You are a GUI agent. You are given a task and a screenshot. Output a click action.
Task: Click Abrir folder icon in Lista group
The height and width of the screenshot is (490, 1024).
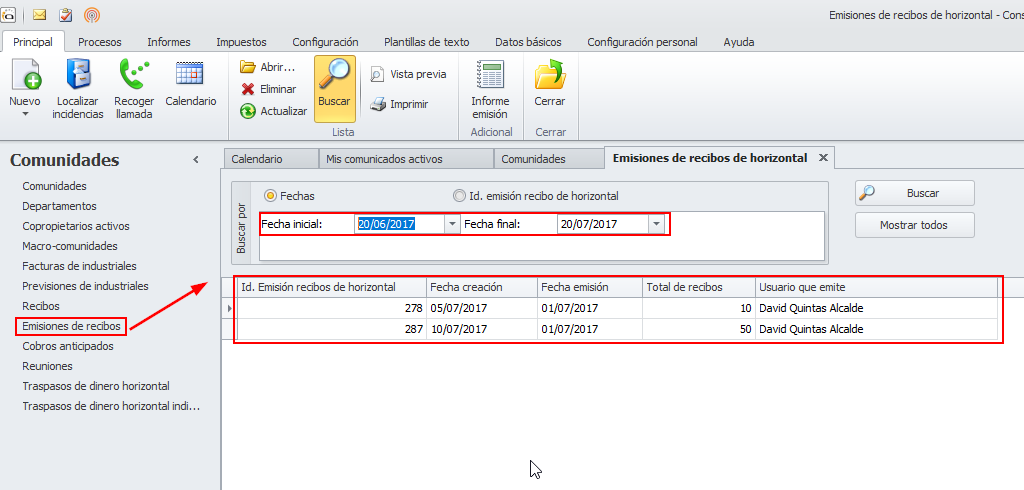248,67
